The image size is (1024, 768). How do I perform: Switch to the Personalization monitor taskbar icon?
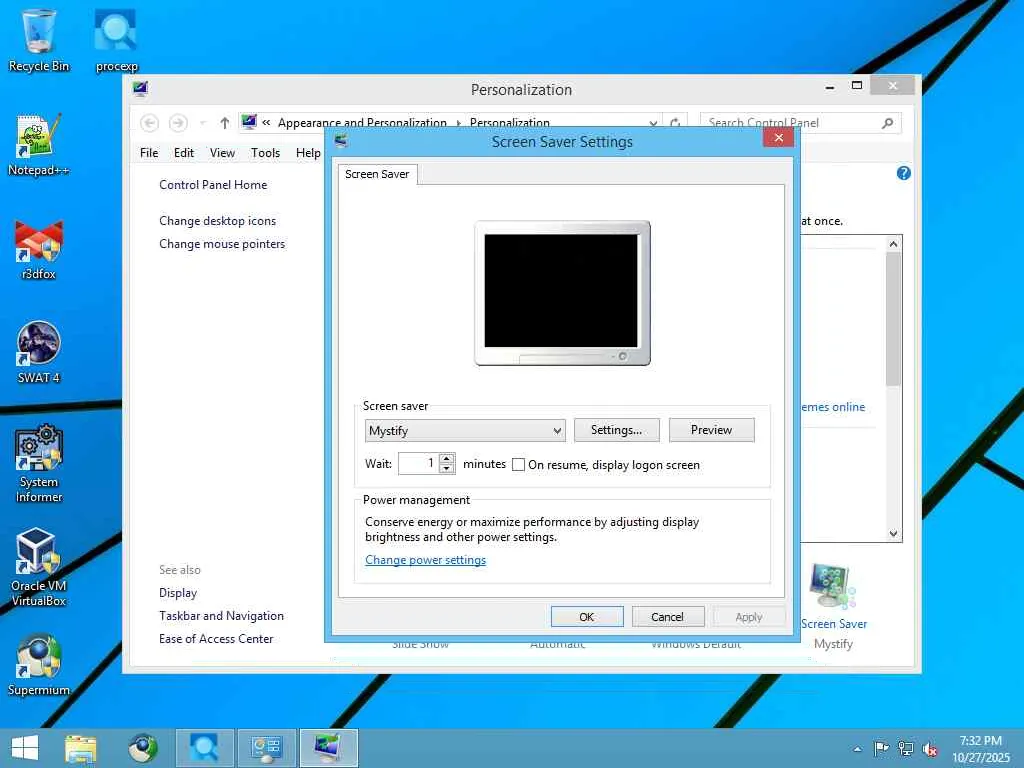tap(328, 748)
